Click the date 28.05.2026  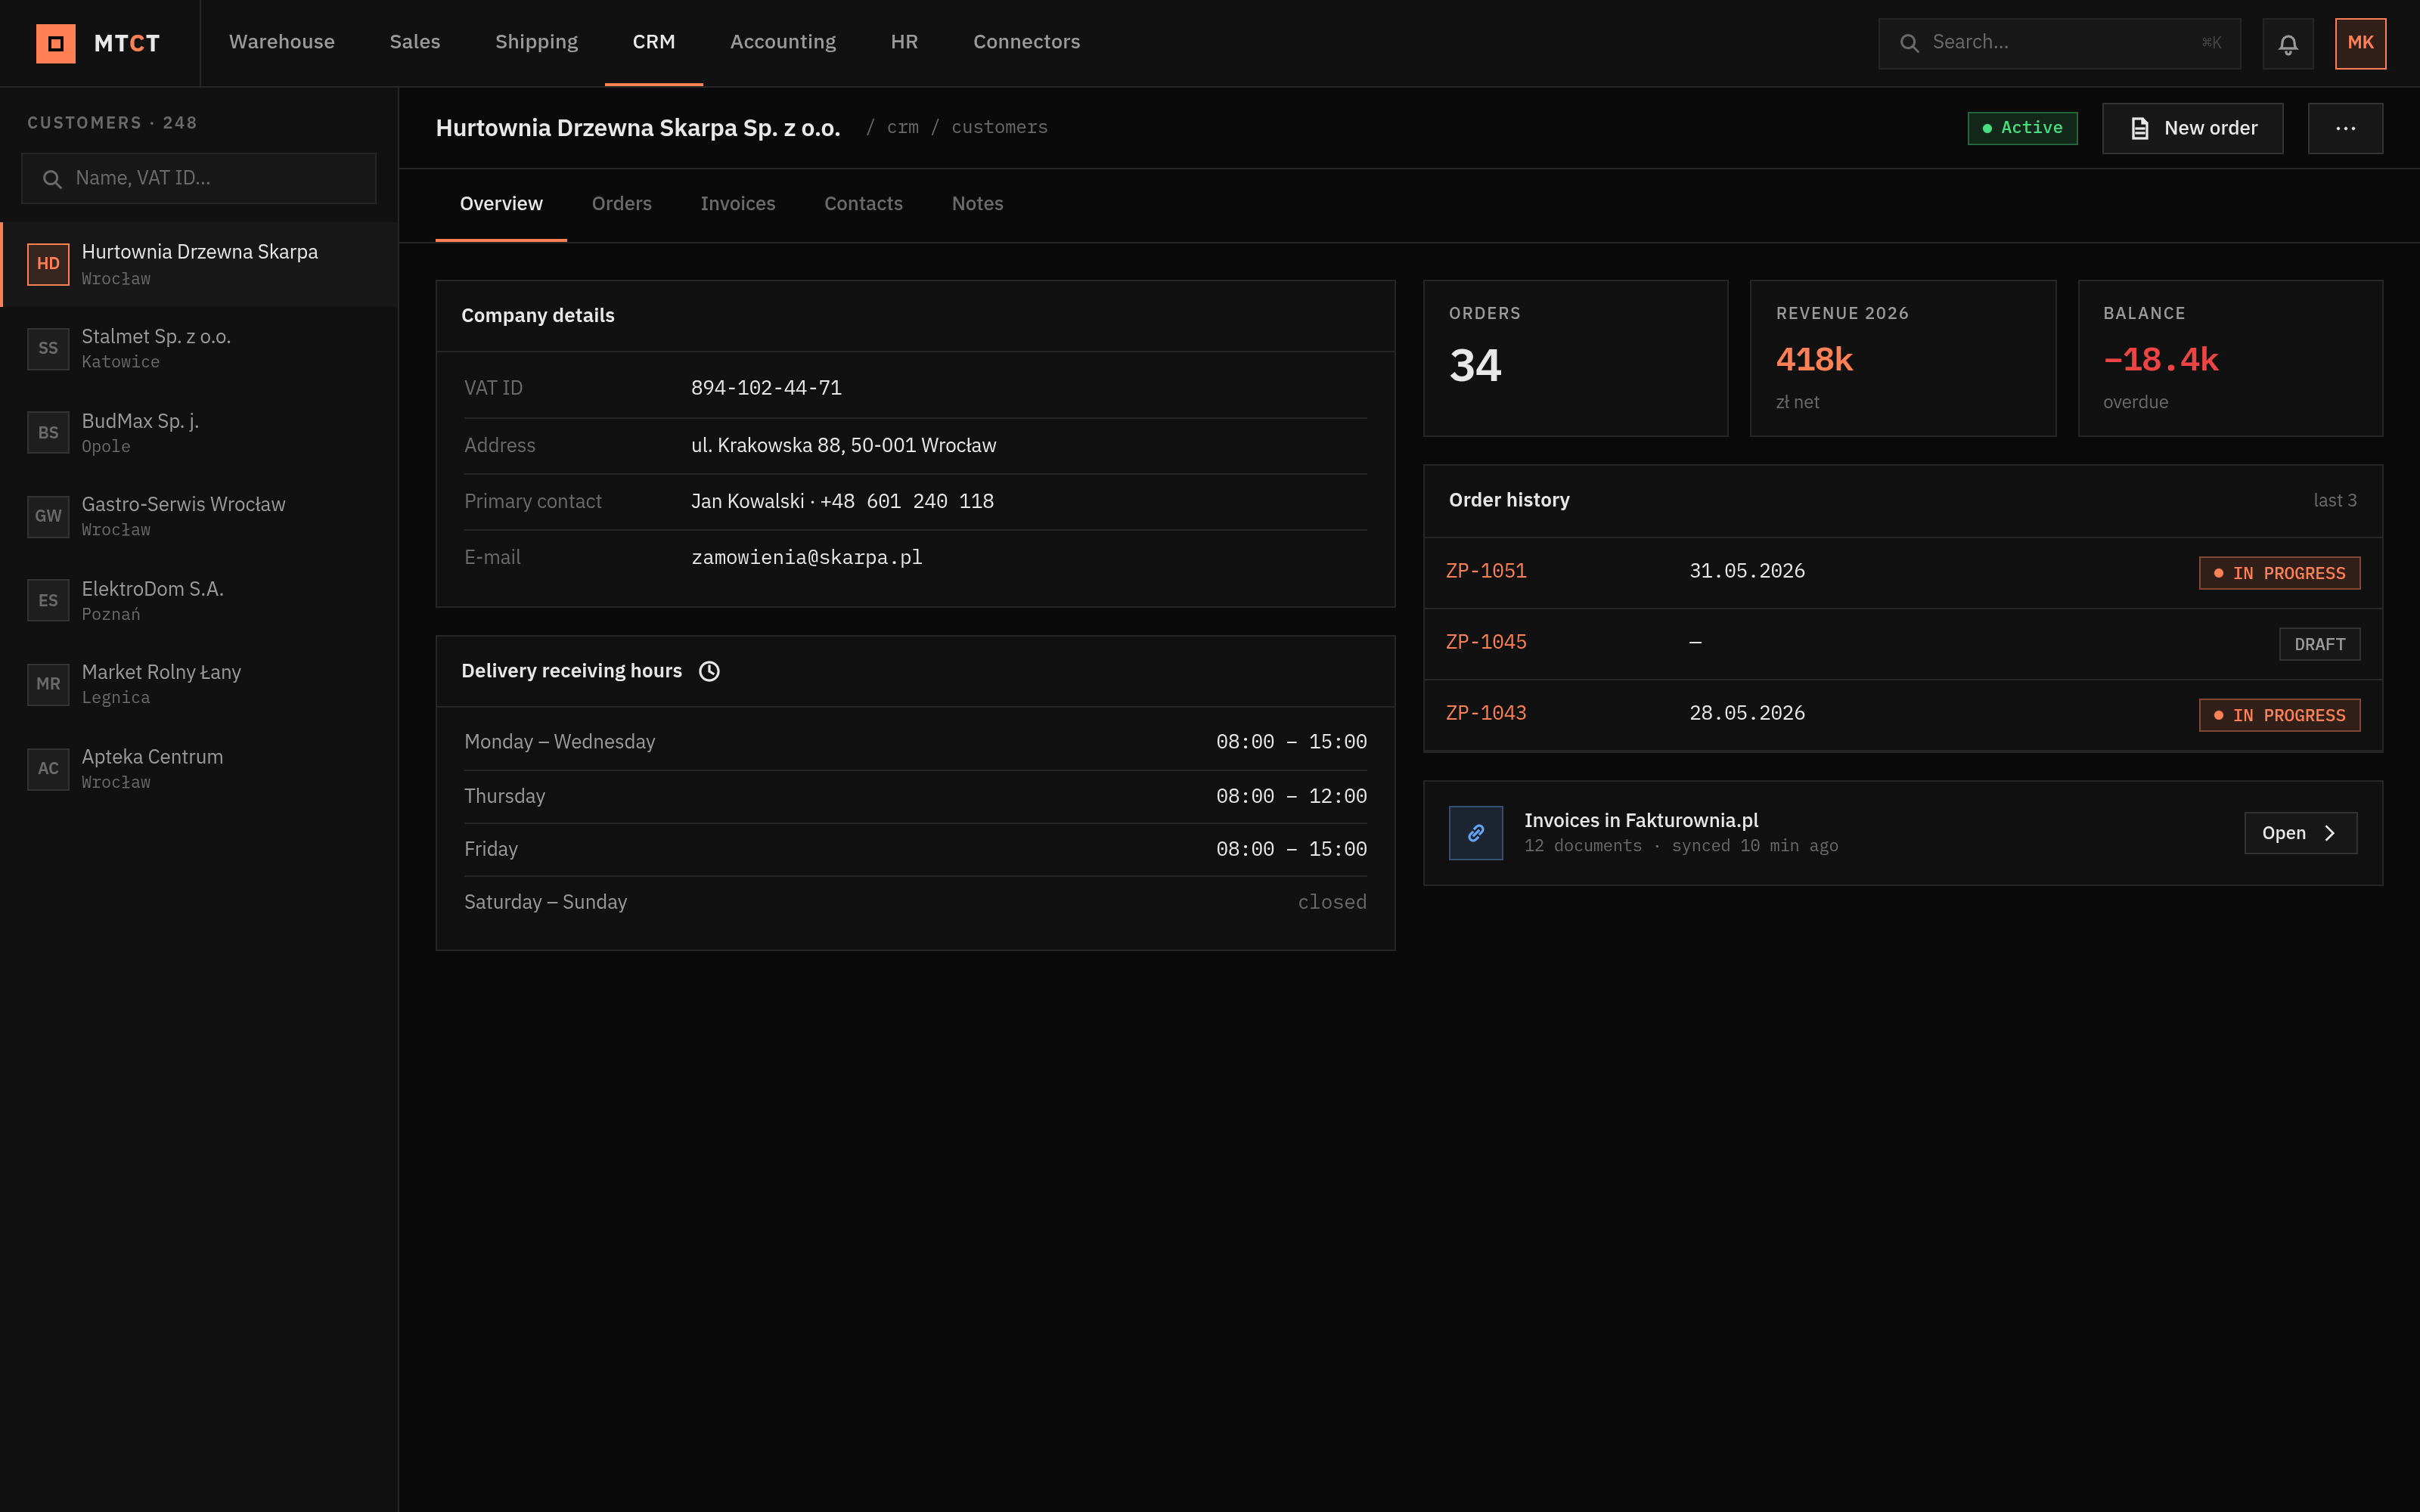coord(1747,713)
